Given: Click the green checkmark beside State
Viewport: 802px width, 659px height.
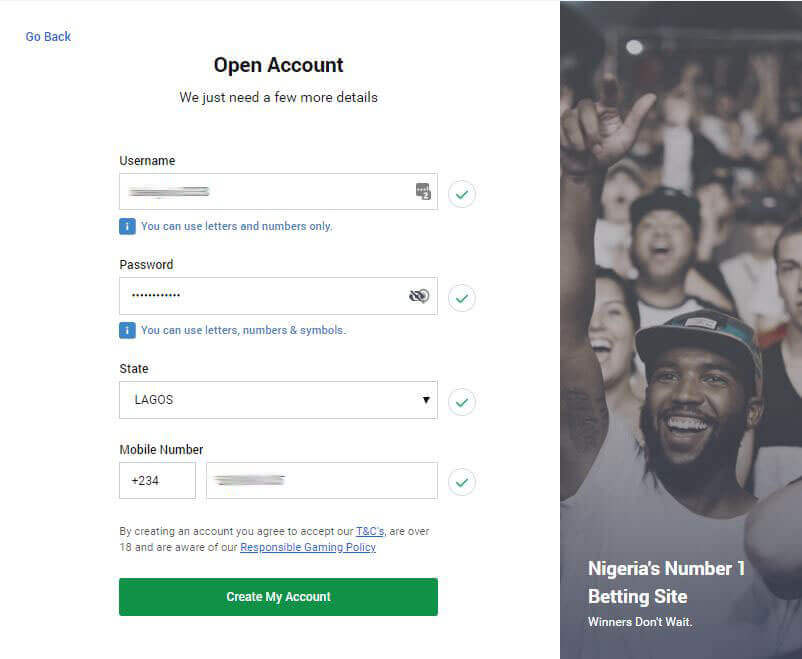Looking at the screenshot, I should coord(461,402).
